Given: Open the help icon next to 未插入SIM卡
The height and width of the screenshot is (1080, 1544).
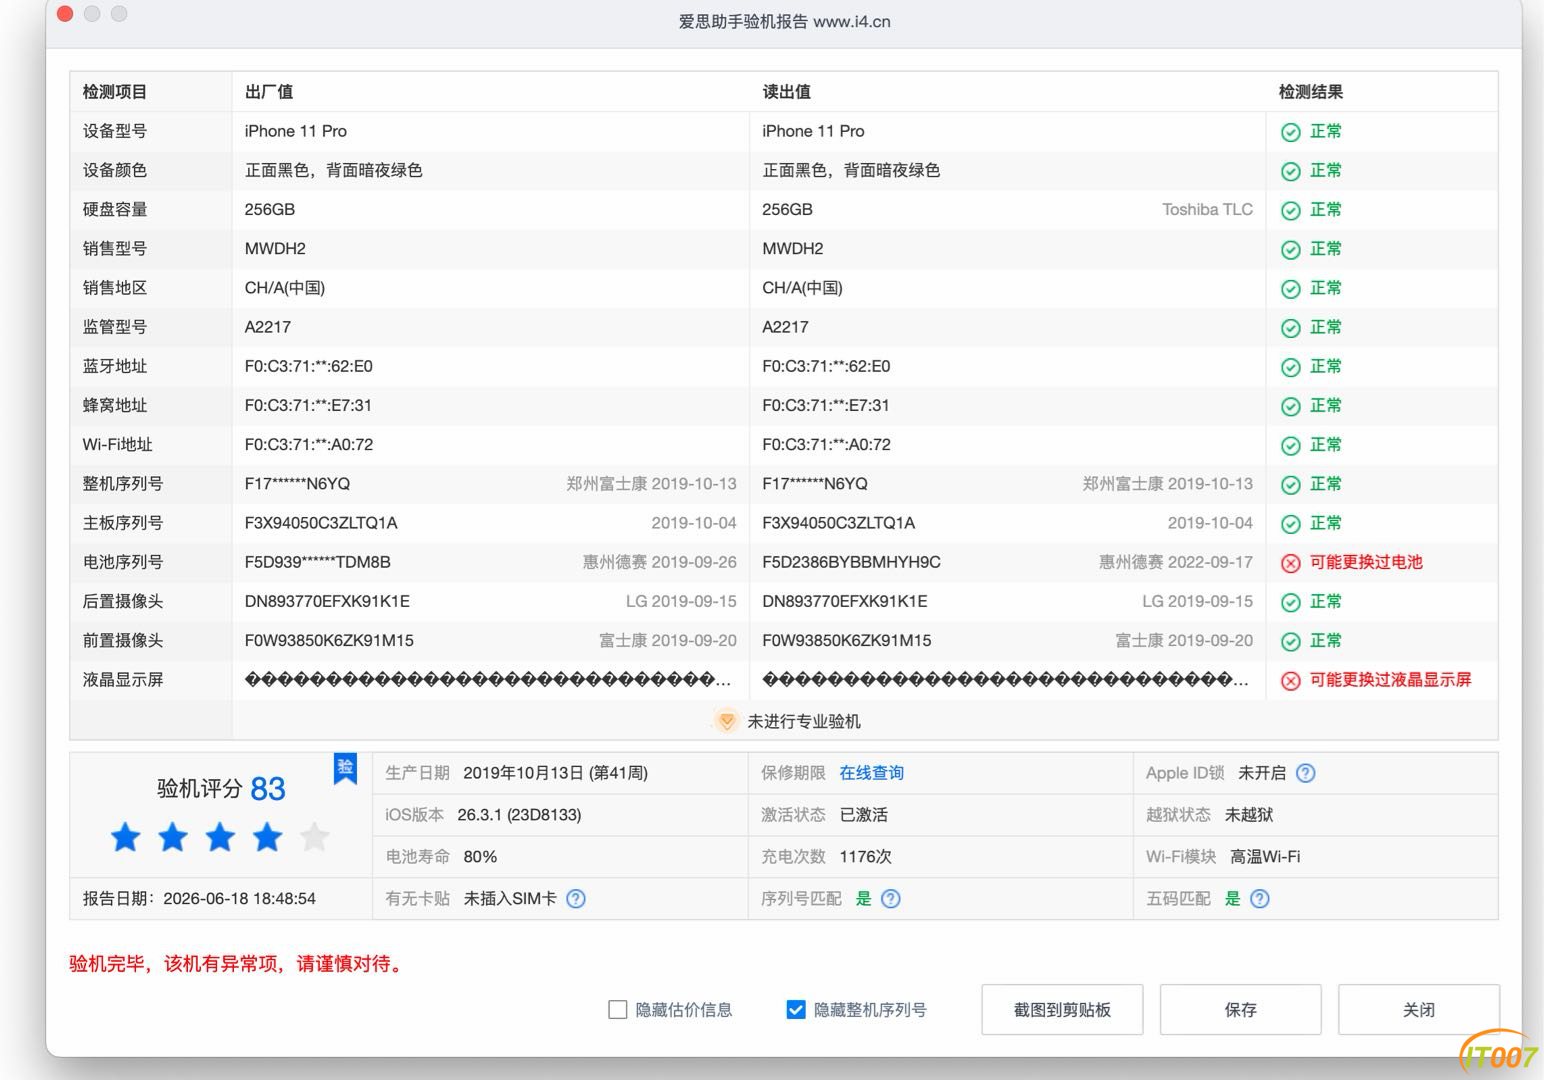Looking at the screenshot, I should point(576,899).
